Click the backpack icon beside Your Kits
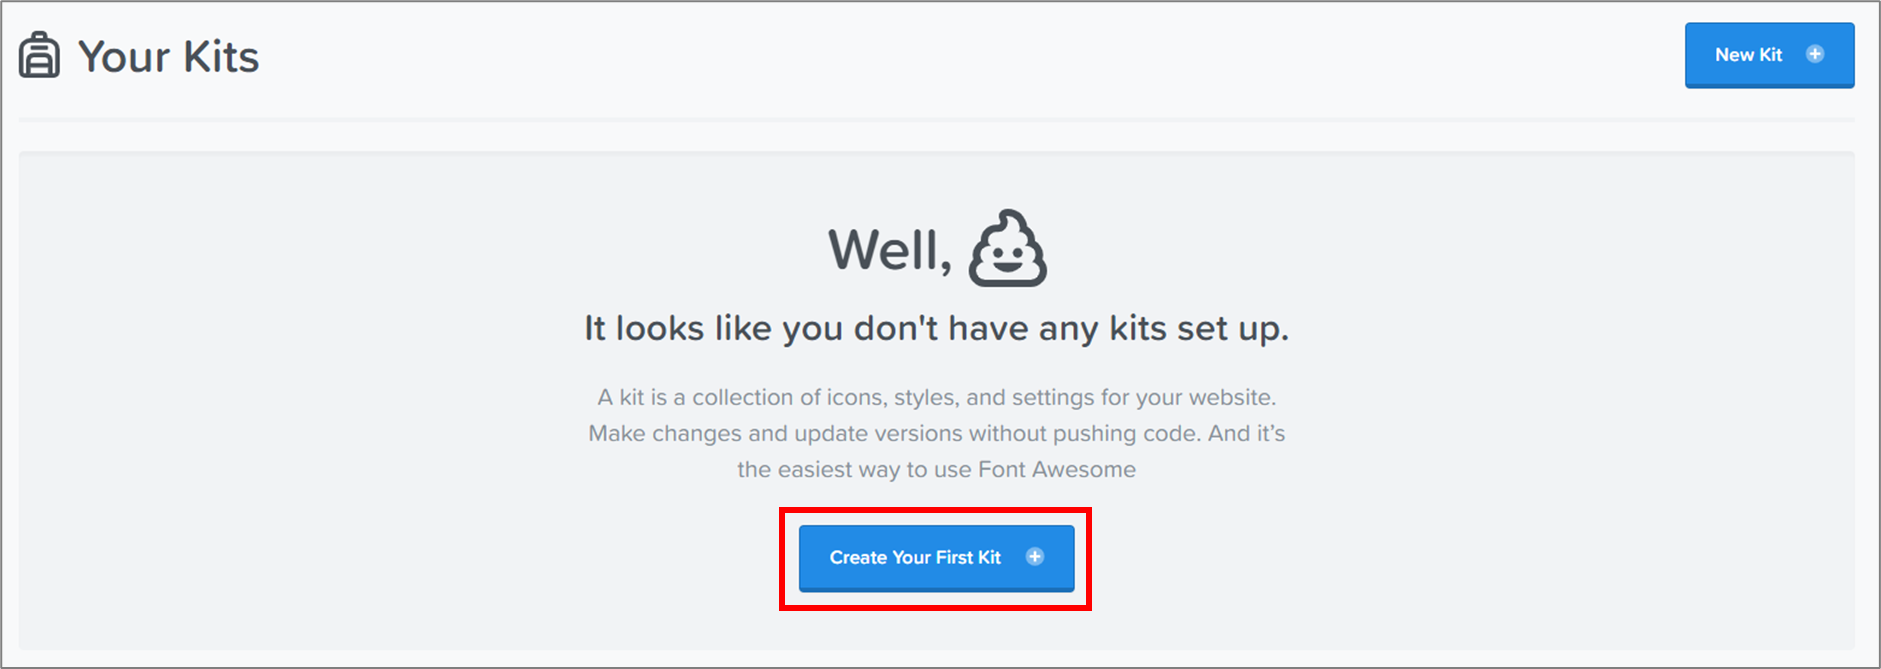The height and width of the screenshot is (669, 1881). pos(39,55)
